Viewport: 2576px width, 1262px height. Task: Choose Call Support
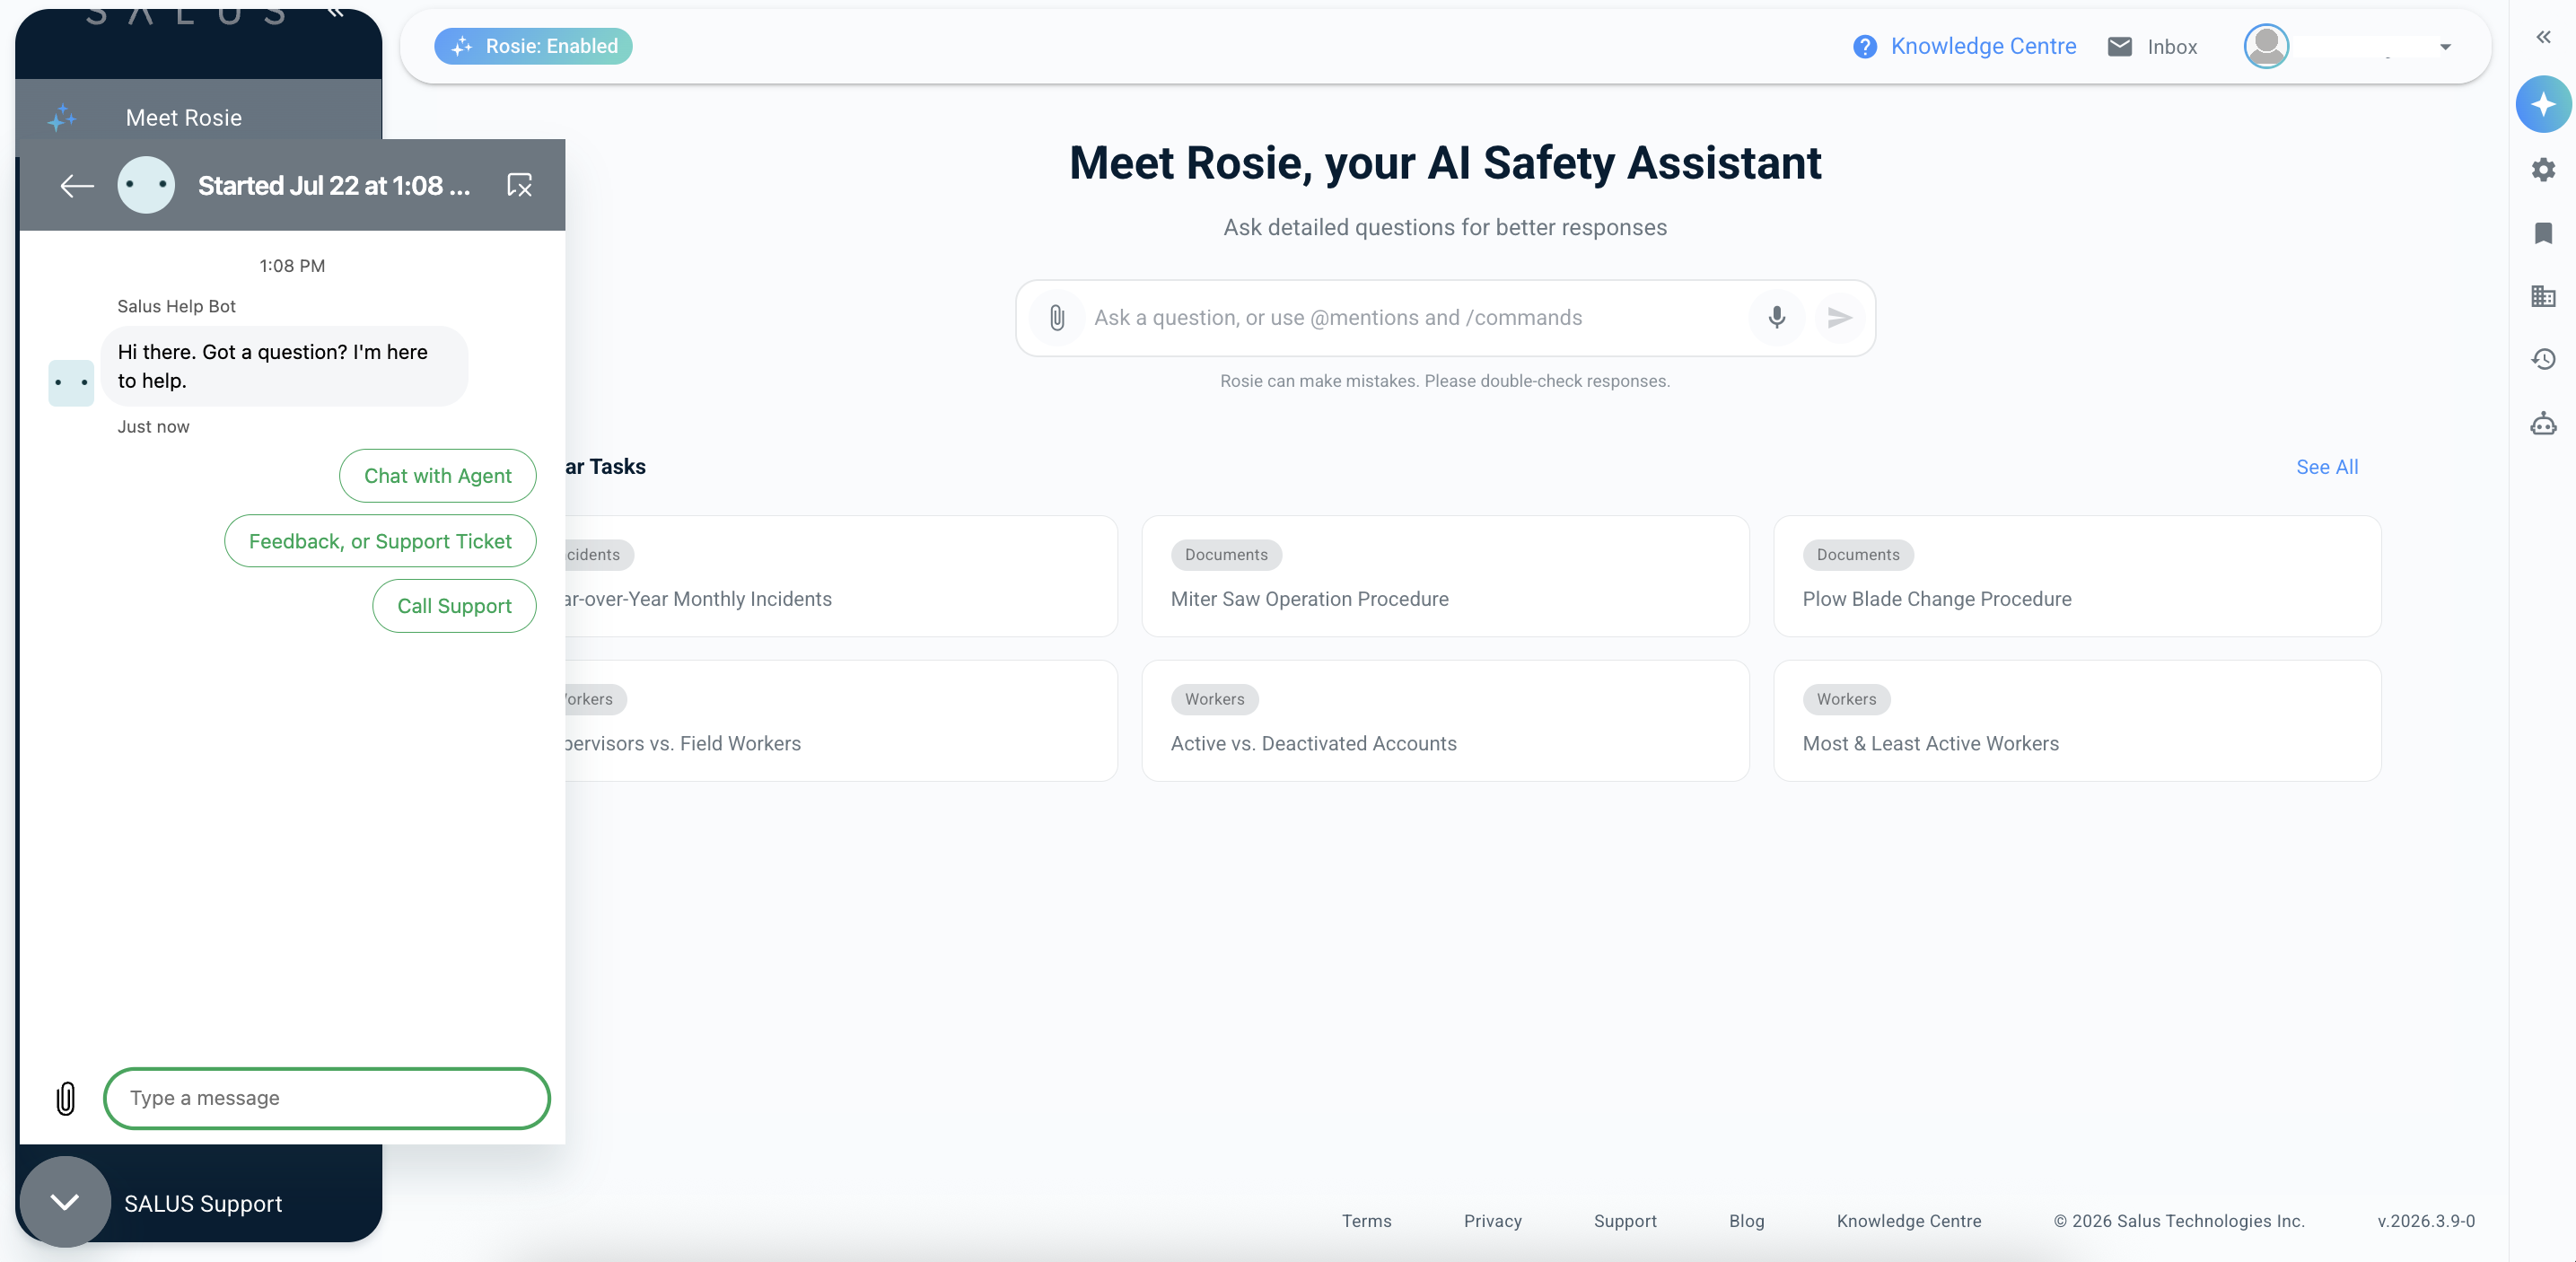pos(454,606)
